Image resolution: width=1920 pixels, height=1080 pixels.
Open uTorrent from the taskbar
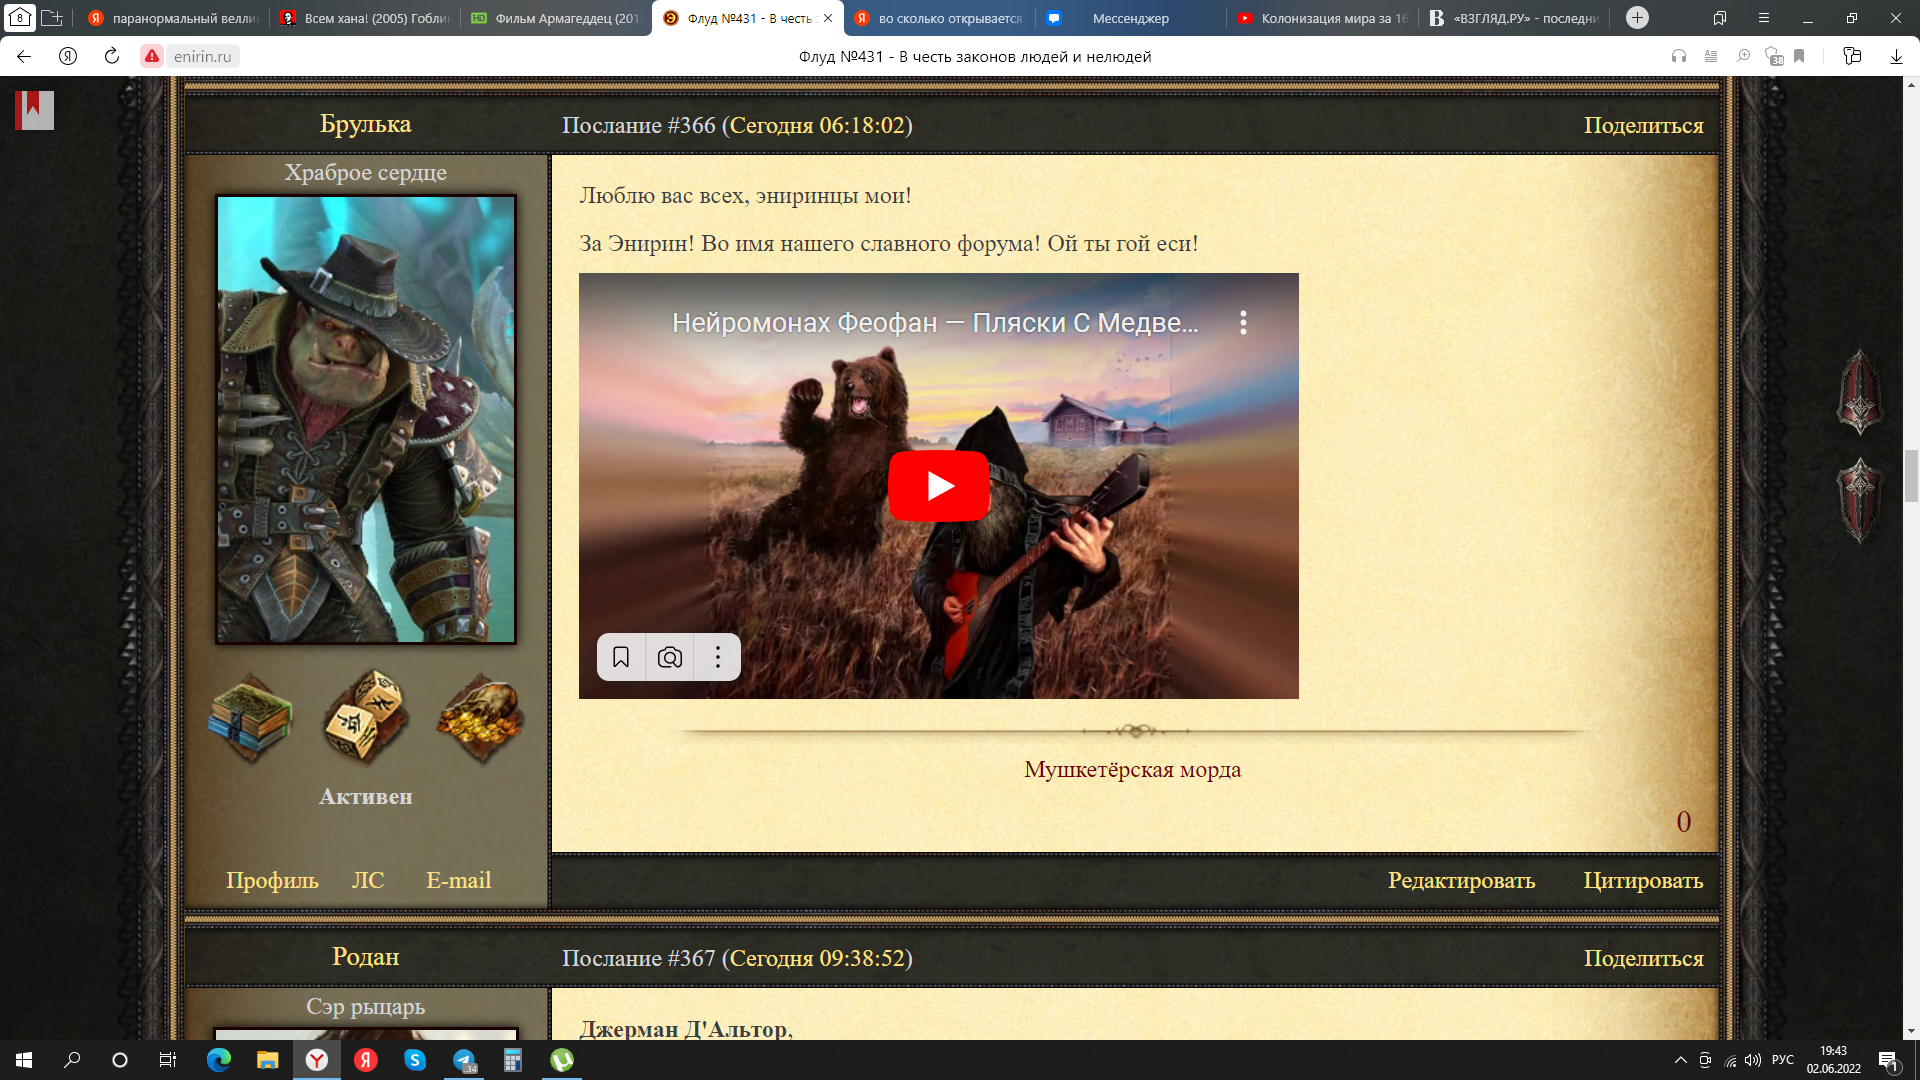coord(562,1060)
